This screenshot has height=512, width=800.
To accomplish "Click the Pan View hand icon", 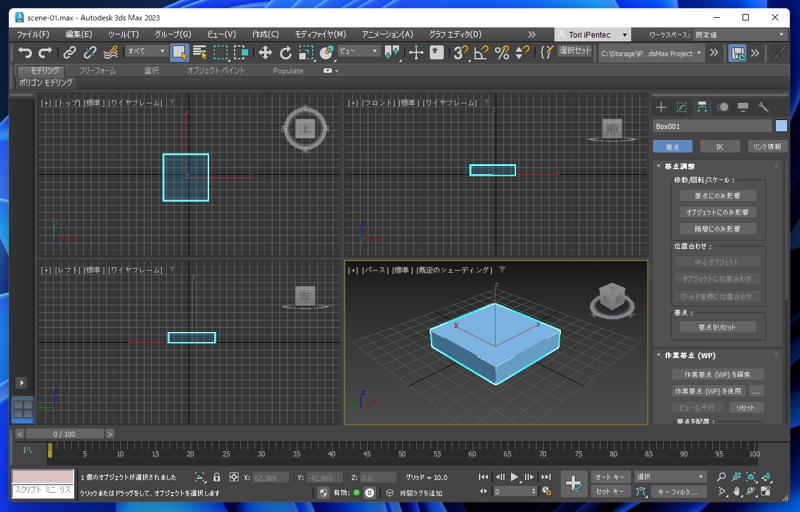I will (737, 491).
